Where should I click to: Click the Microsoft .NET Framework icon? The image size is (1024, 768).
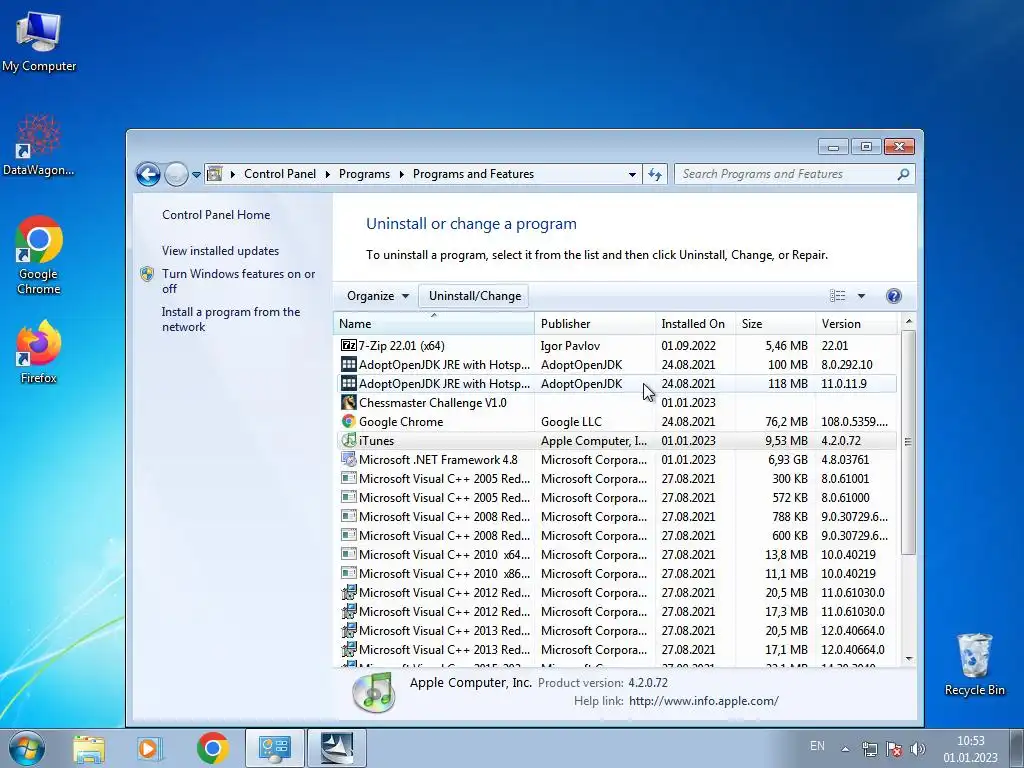pyautogui.click(x=349, y=459)
